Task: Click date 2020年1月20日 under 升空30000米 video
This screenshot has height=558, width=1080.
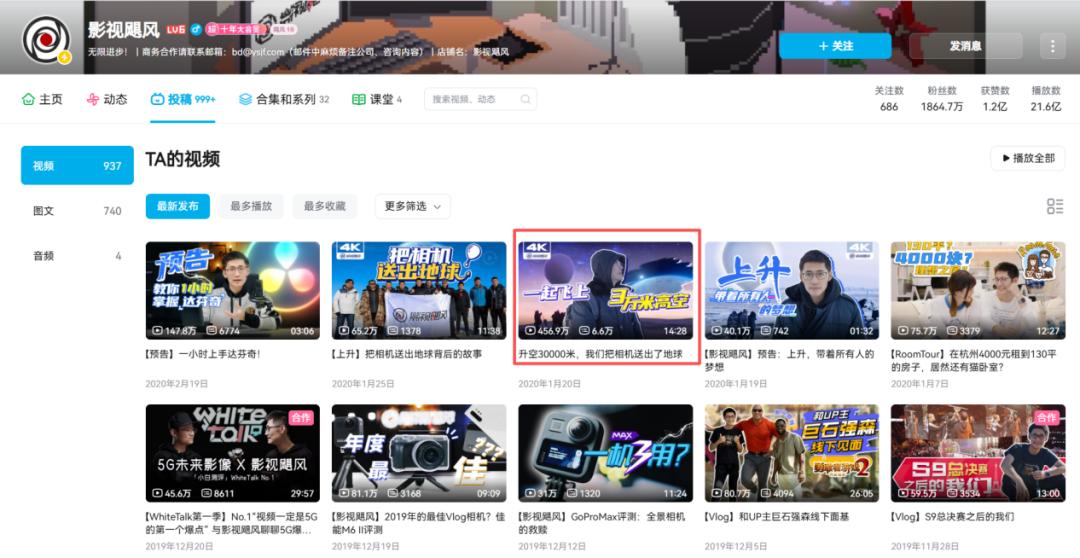Action: (550, 384)
